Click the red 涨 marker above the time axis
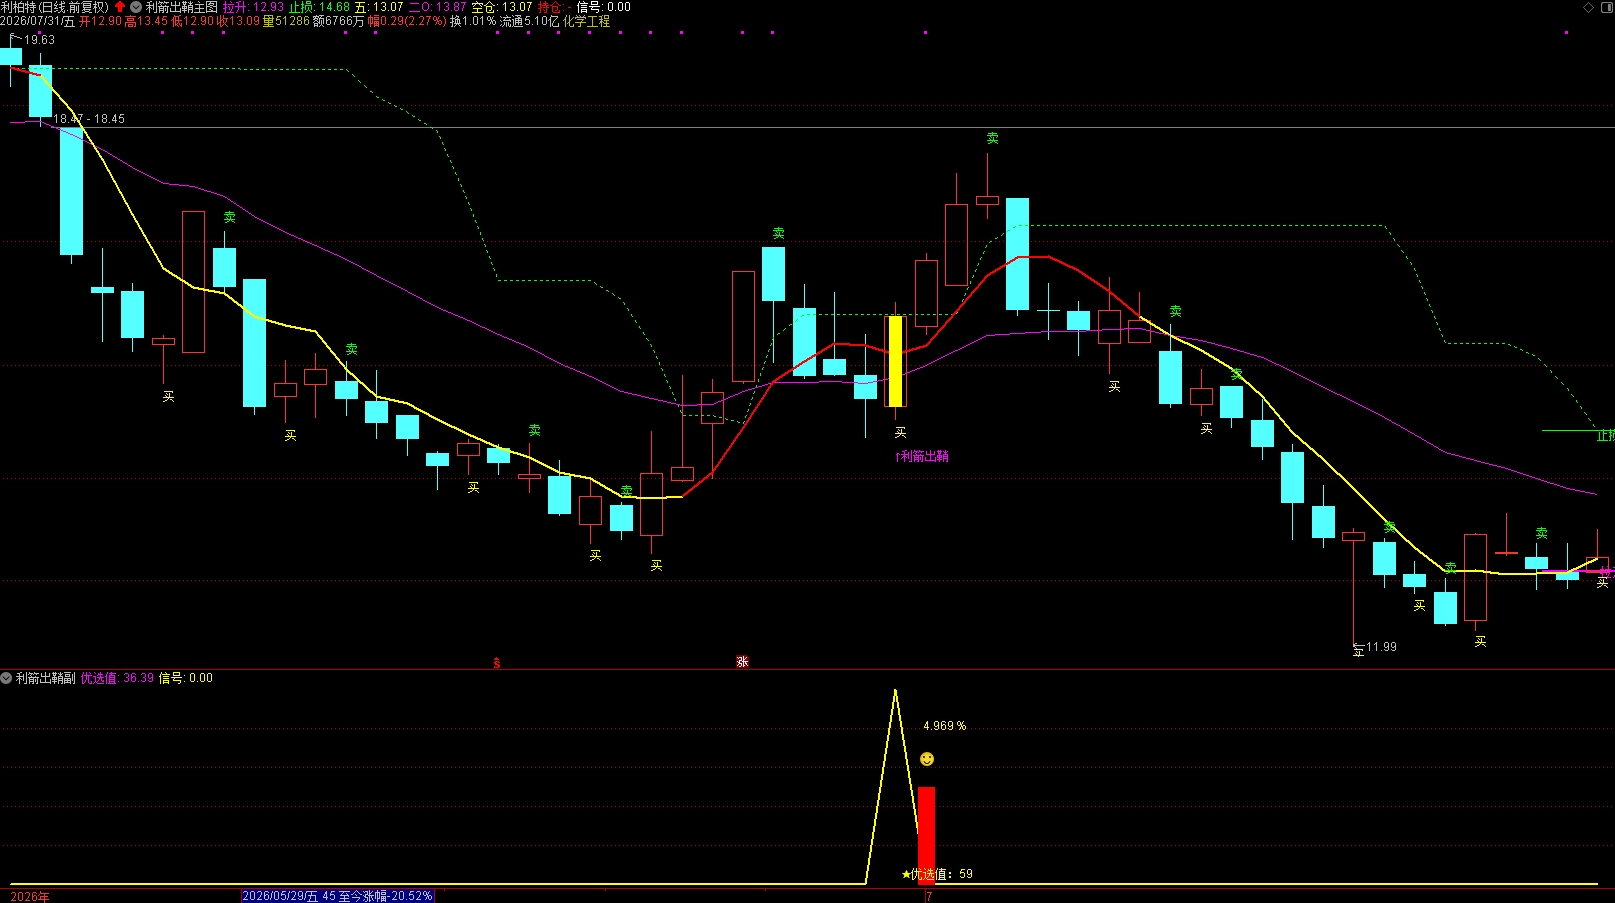 click(x=742, y=662)
